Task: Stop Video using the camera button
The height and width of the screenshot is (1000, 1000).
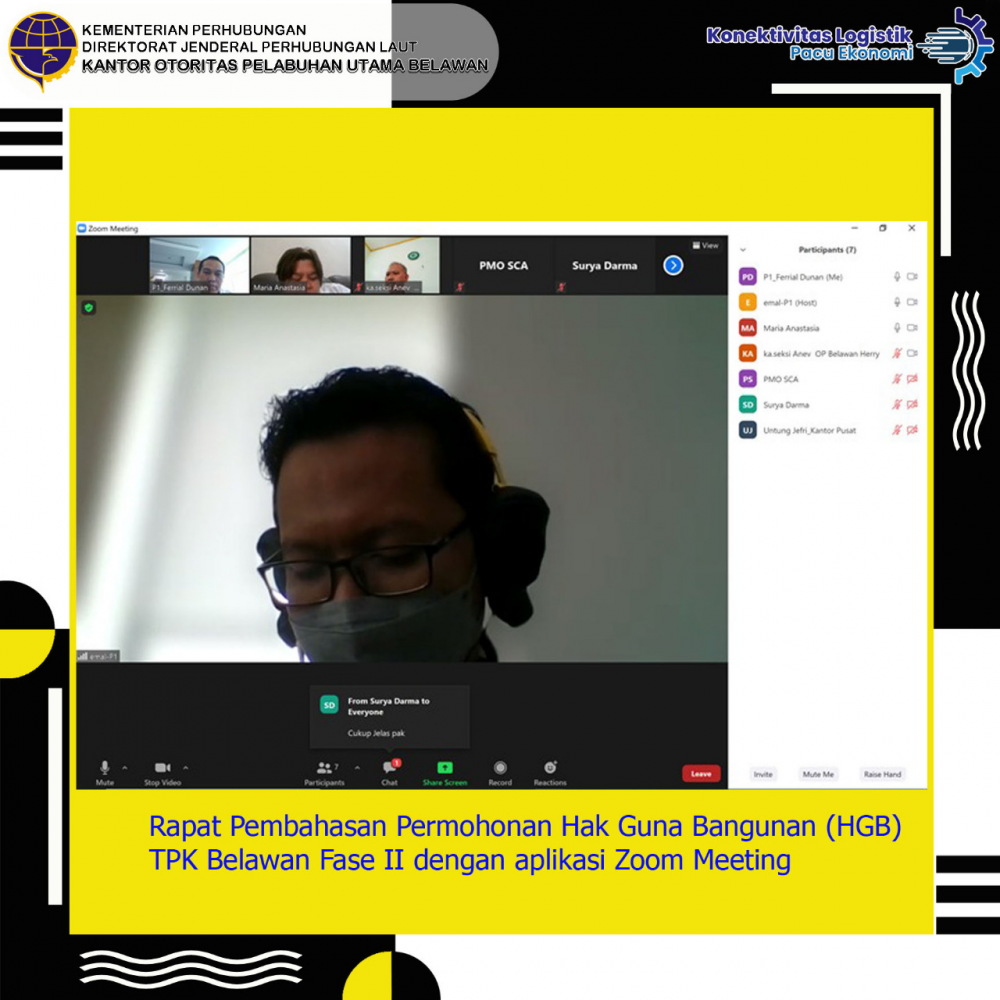Action: pos(163,772)
